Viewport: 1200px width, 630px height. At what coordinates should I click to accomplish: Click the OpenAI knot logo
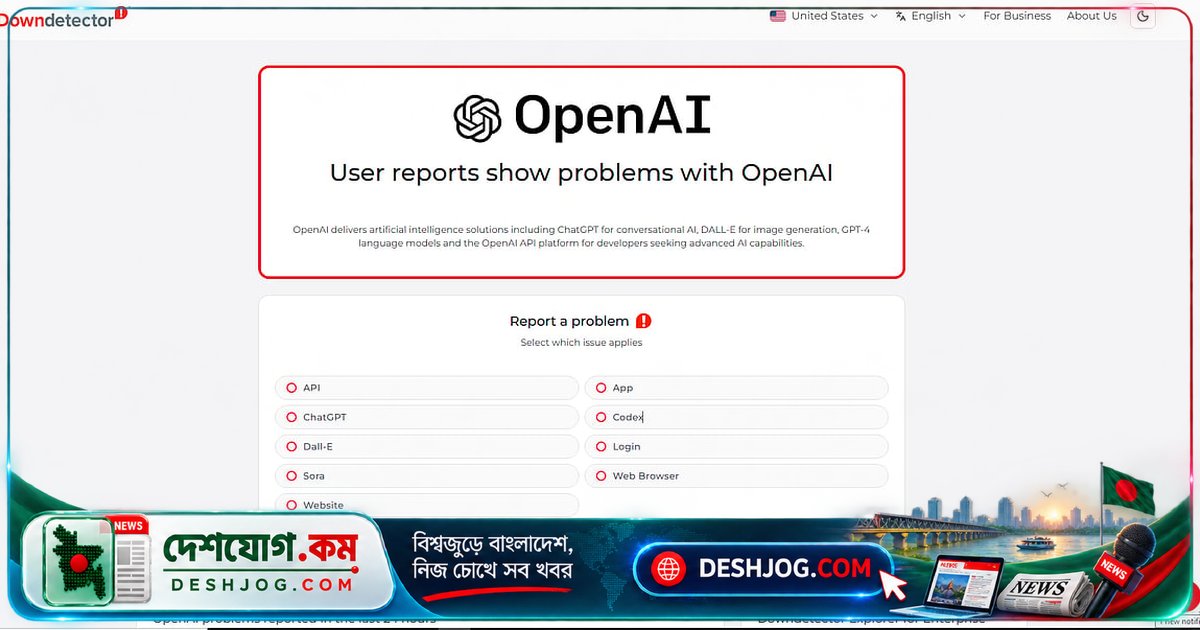[477, 119]
